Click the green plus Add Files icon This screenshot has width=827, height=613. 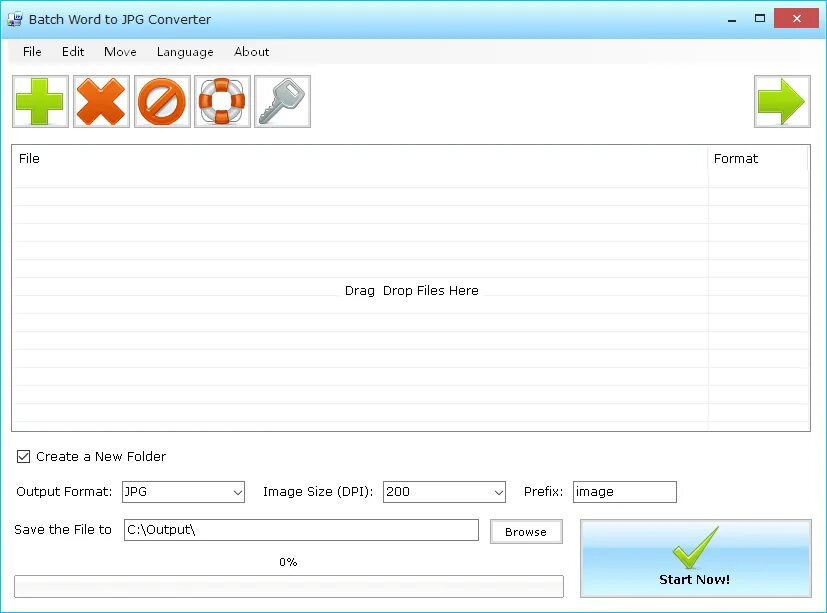pos(40,101)
